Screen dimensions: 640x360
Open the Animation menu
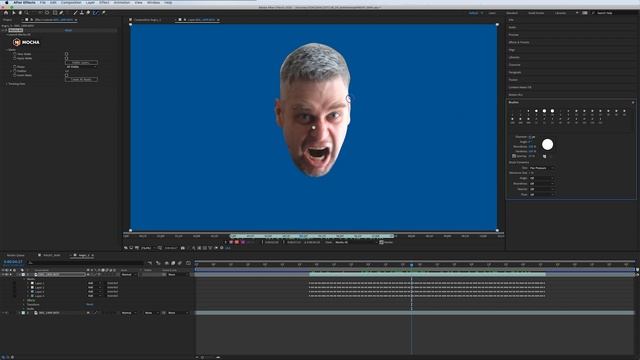pyautogui.click(x=122, y=2)
